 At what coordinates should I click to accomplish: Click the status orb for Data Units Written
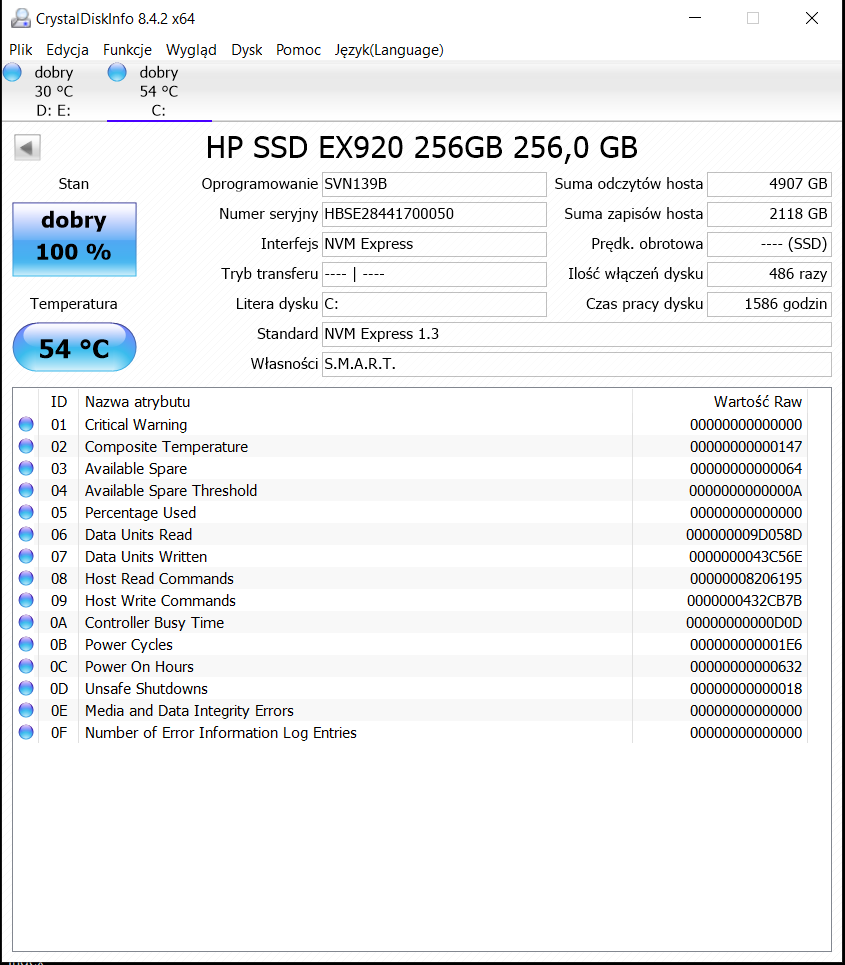click(26, 556)
